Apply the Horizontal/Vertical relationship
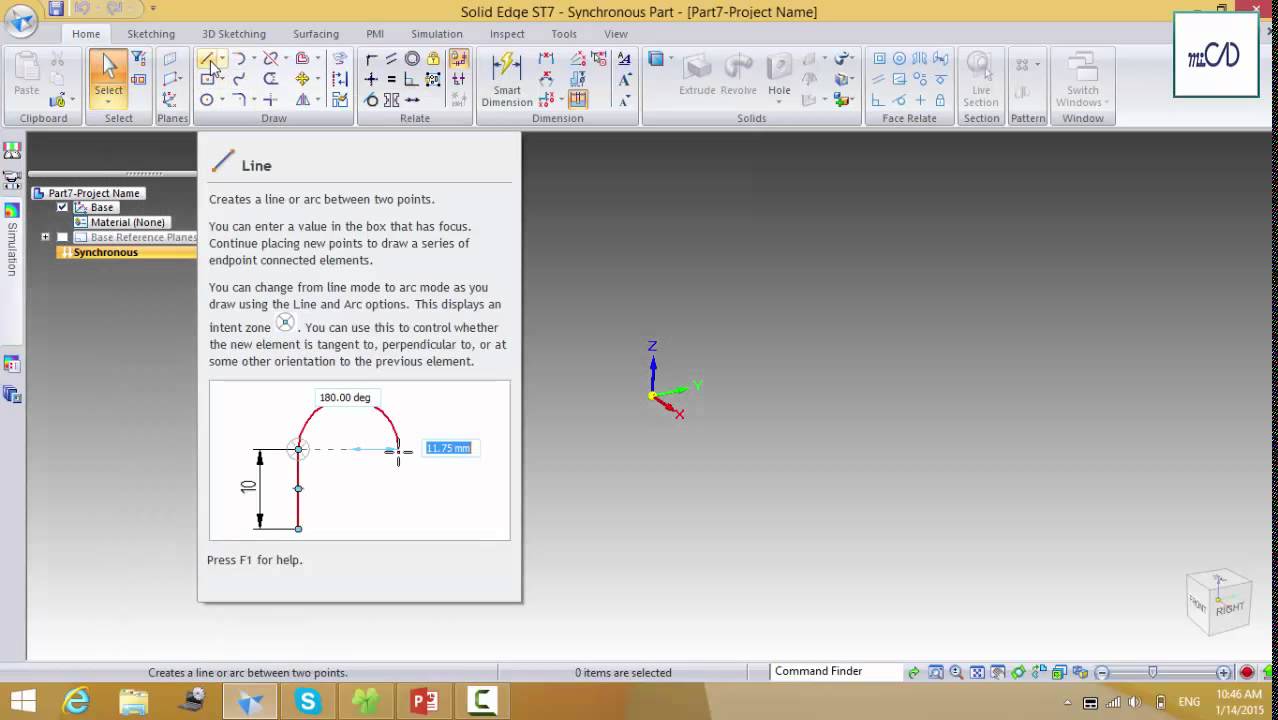Screen dimensions: 1278x720 tap(371, 79)
